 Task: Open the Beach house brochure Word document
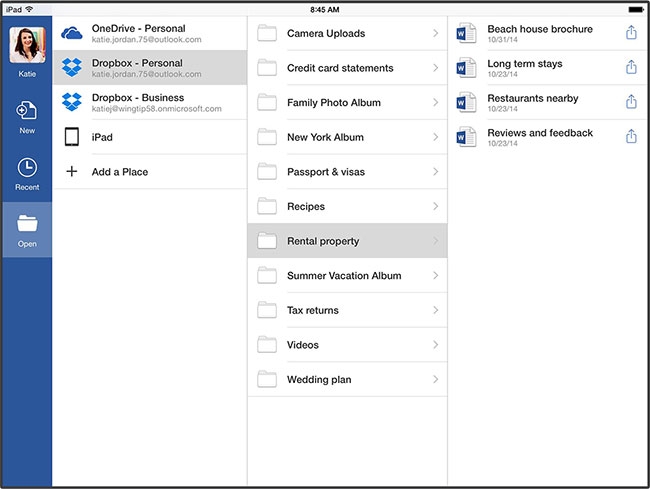coord(539,33)
